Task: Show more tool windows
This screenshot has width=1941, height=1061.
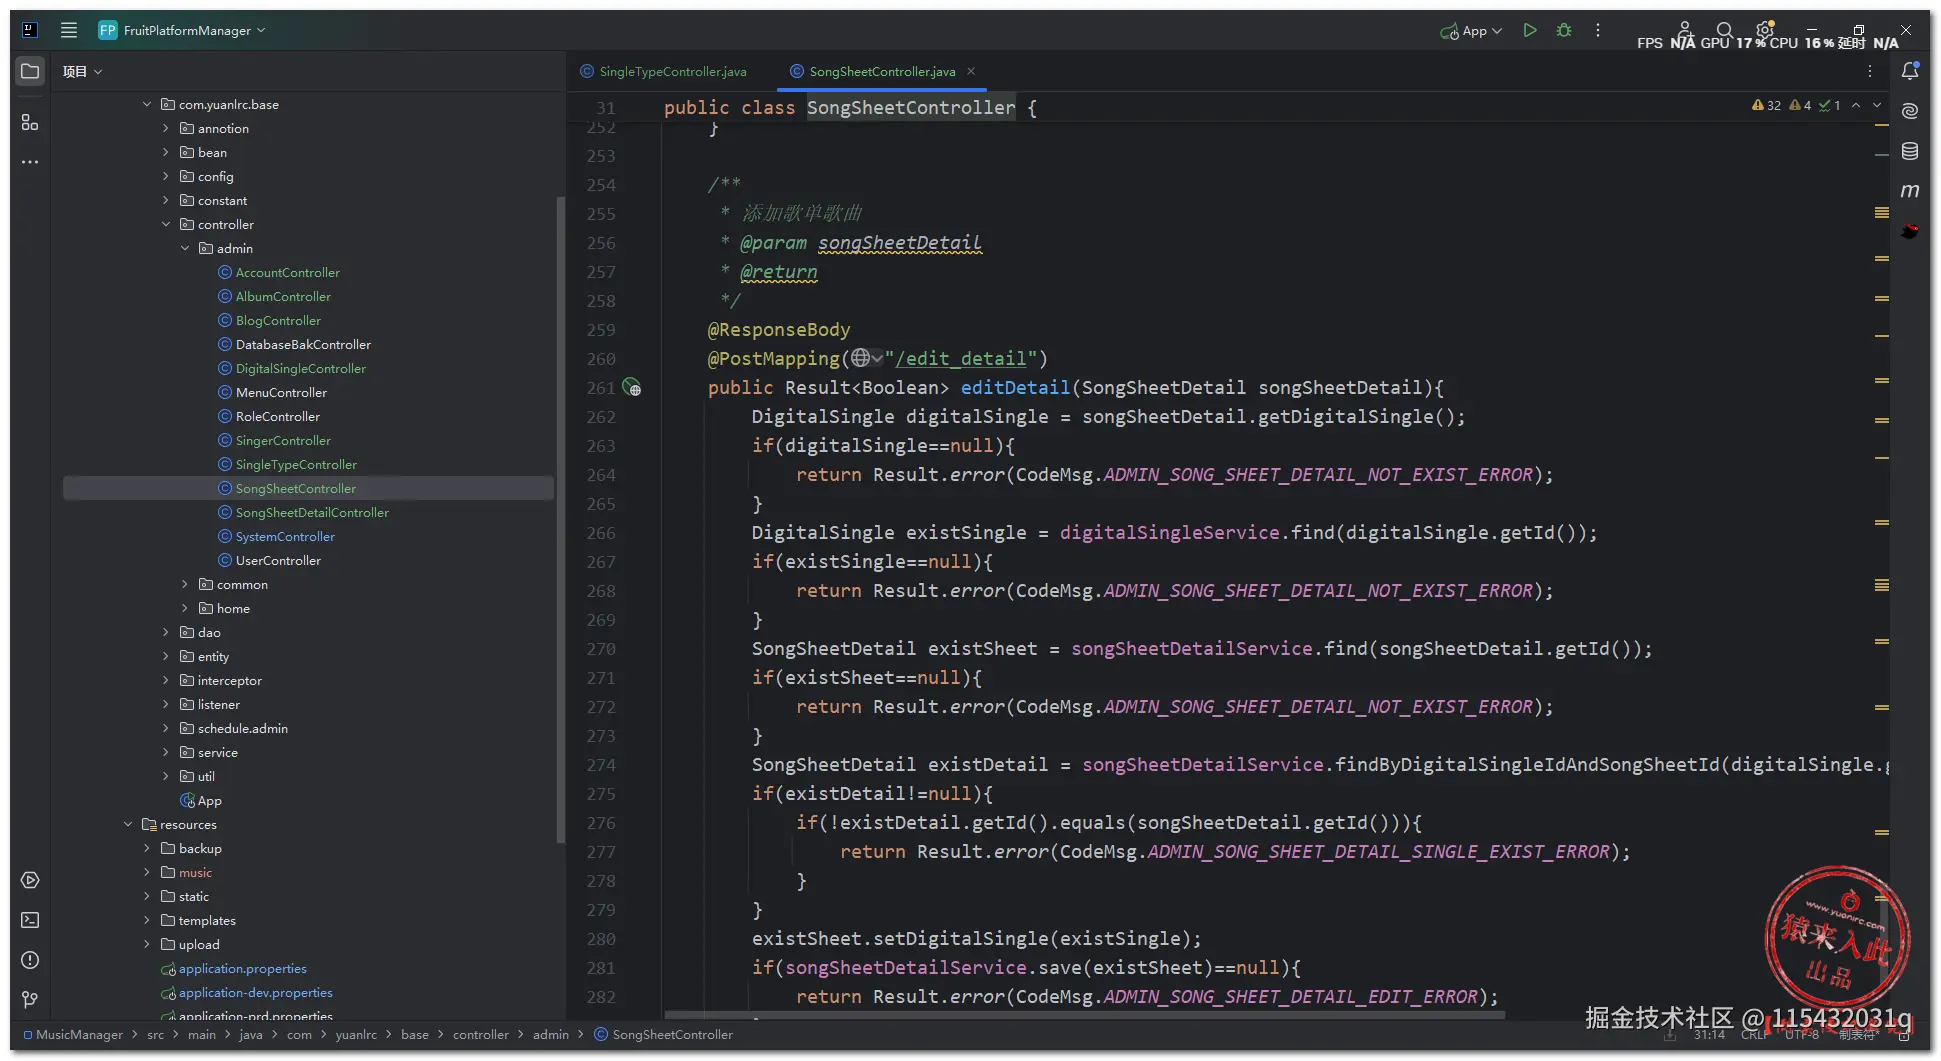Action: (30, 162)
